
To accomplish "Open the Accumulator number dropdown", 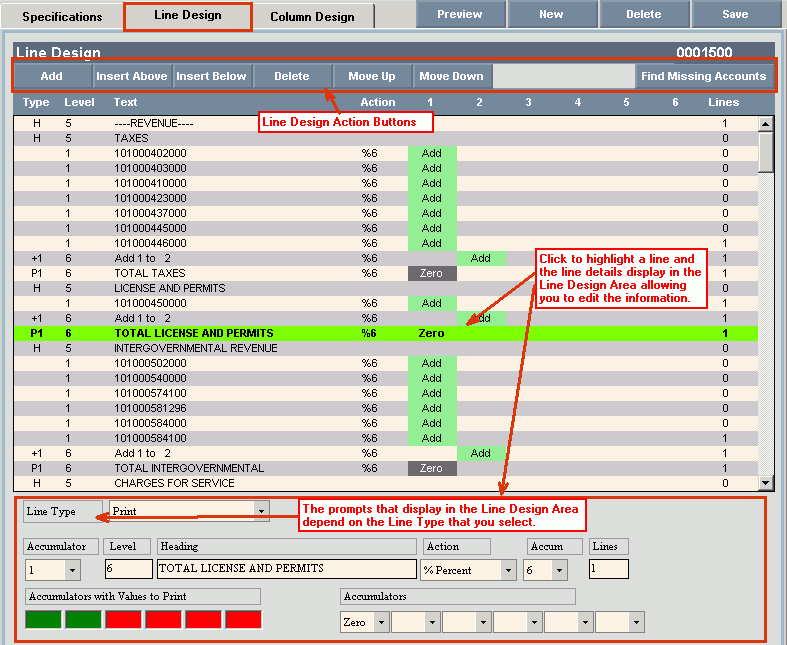I will tap(71, 569).
